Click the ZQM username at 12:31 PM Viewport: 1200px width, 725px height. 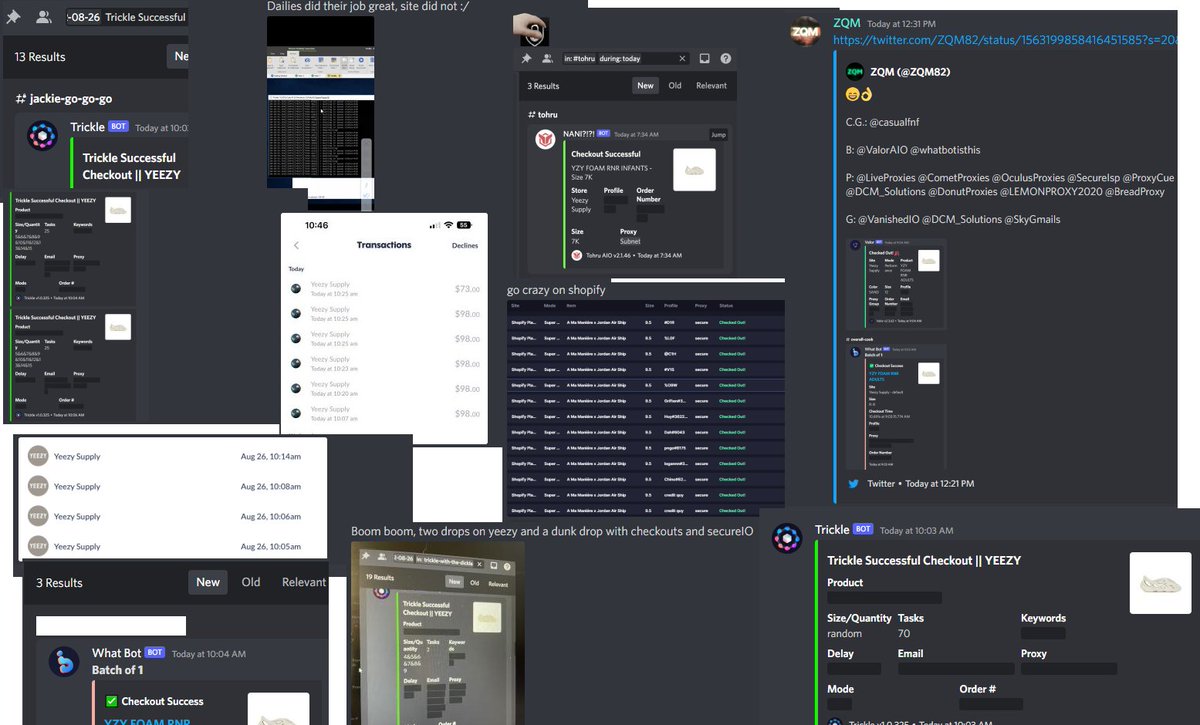[846, 23]
